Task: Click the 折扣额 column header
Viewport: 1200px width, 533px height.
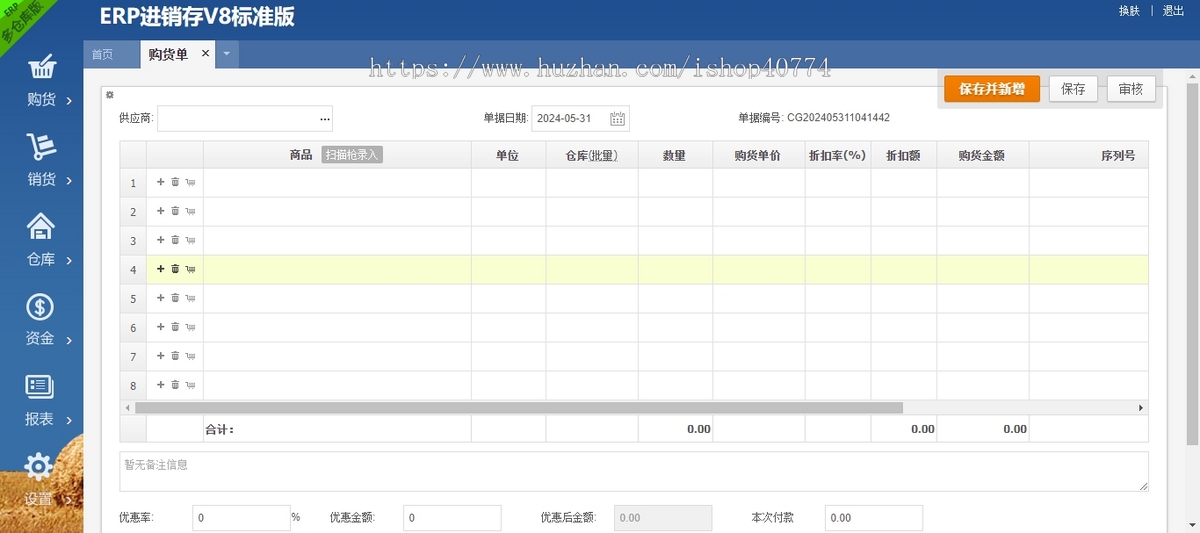Action: (x=903, y=156)
